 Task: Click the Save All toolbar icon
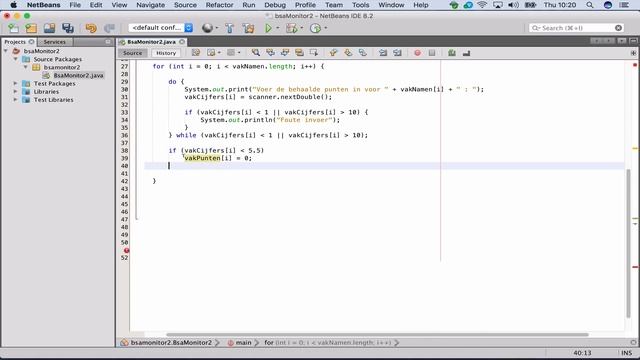[68, 28]
